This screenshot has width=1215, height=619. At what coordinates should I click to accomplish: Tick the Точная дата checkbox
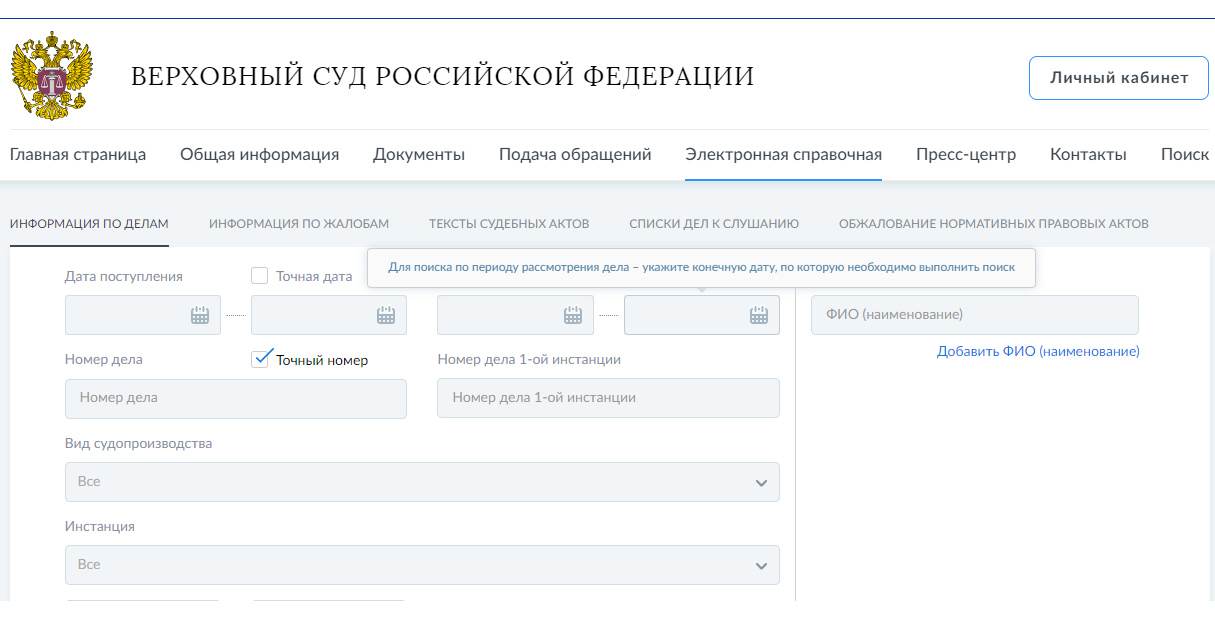coord(260,276)
